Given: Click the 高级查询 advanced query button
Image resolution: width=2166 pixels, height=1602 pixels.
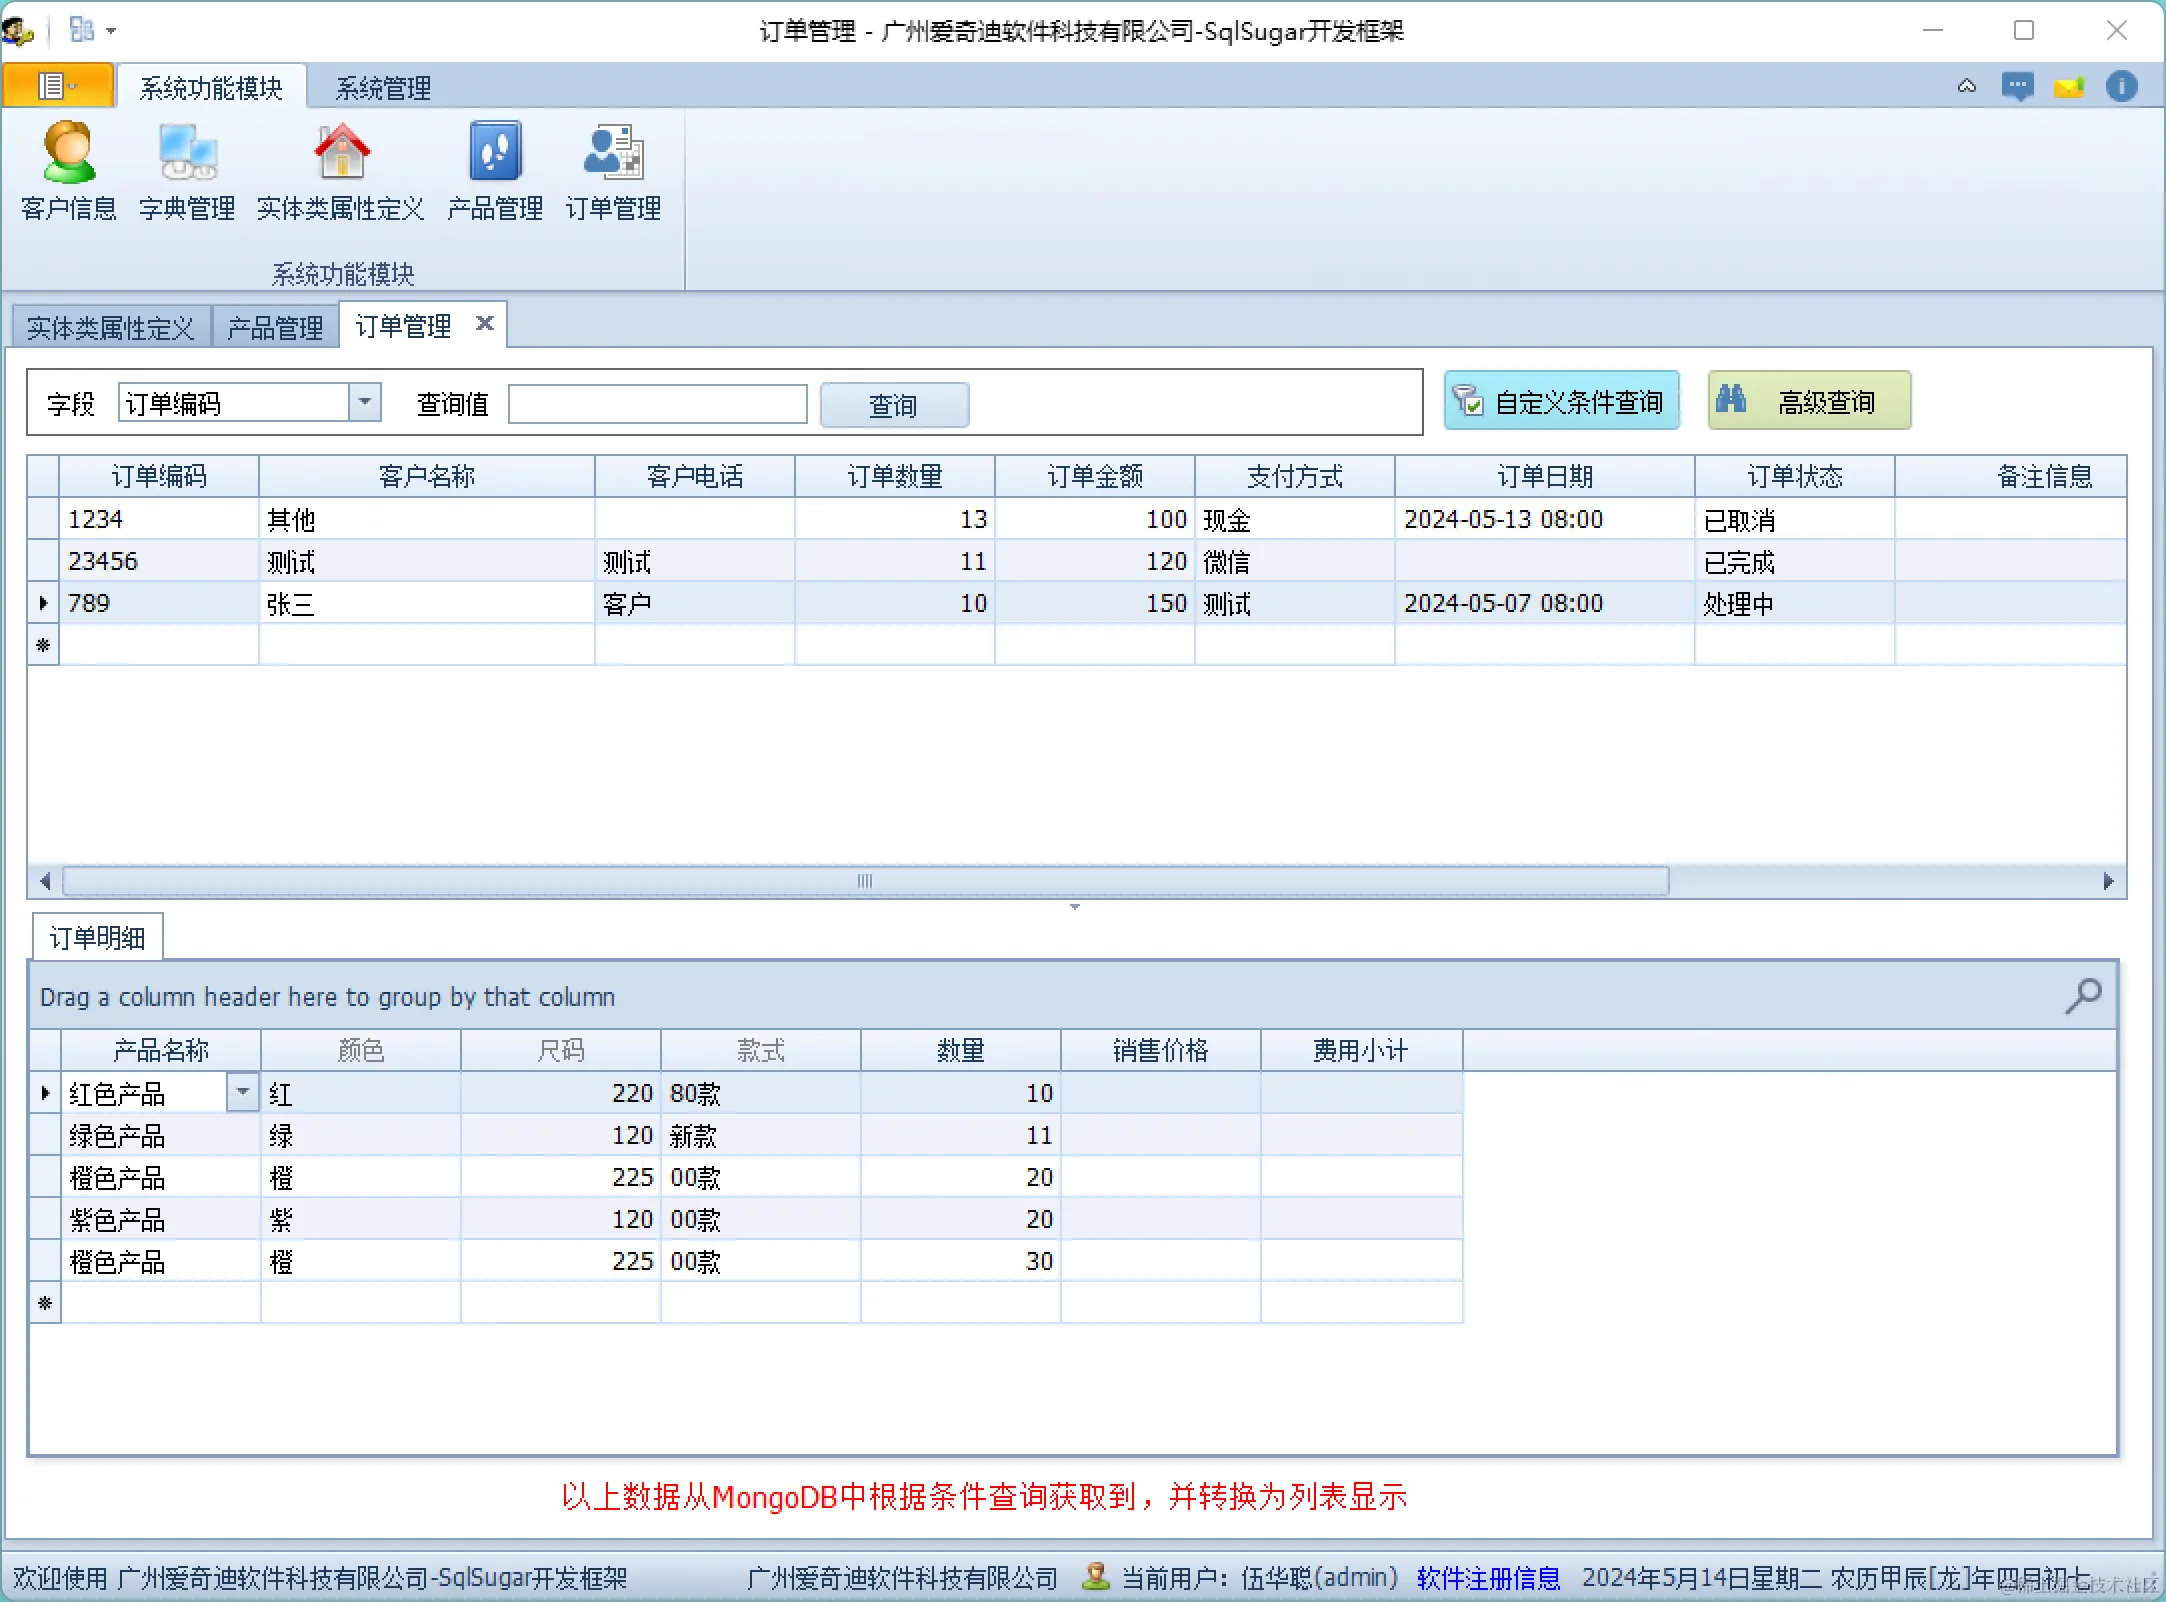Looking at the screenshot, I should pyautogui.click(x=1808, y=401).
